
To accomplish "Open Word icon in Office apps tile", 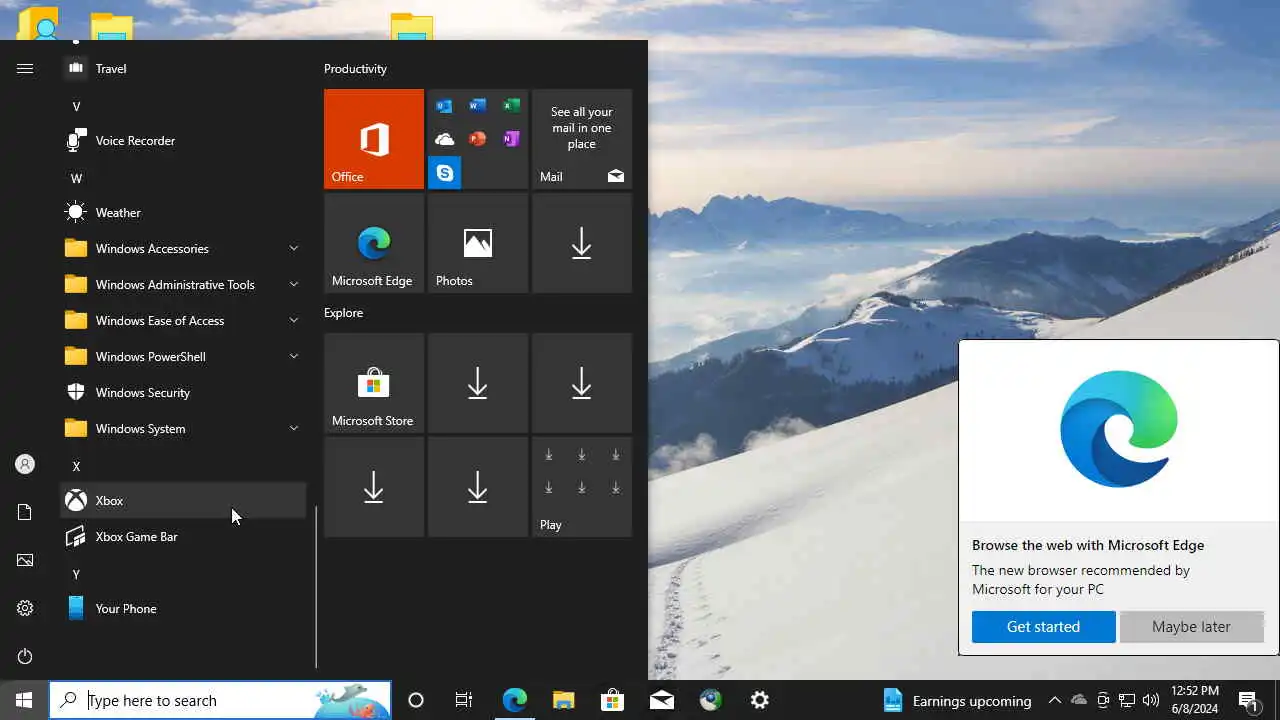I will [478, 106].
